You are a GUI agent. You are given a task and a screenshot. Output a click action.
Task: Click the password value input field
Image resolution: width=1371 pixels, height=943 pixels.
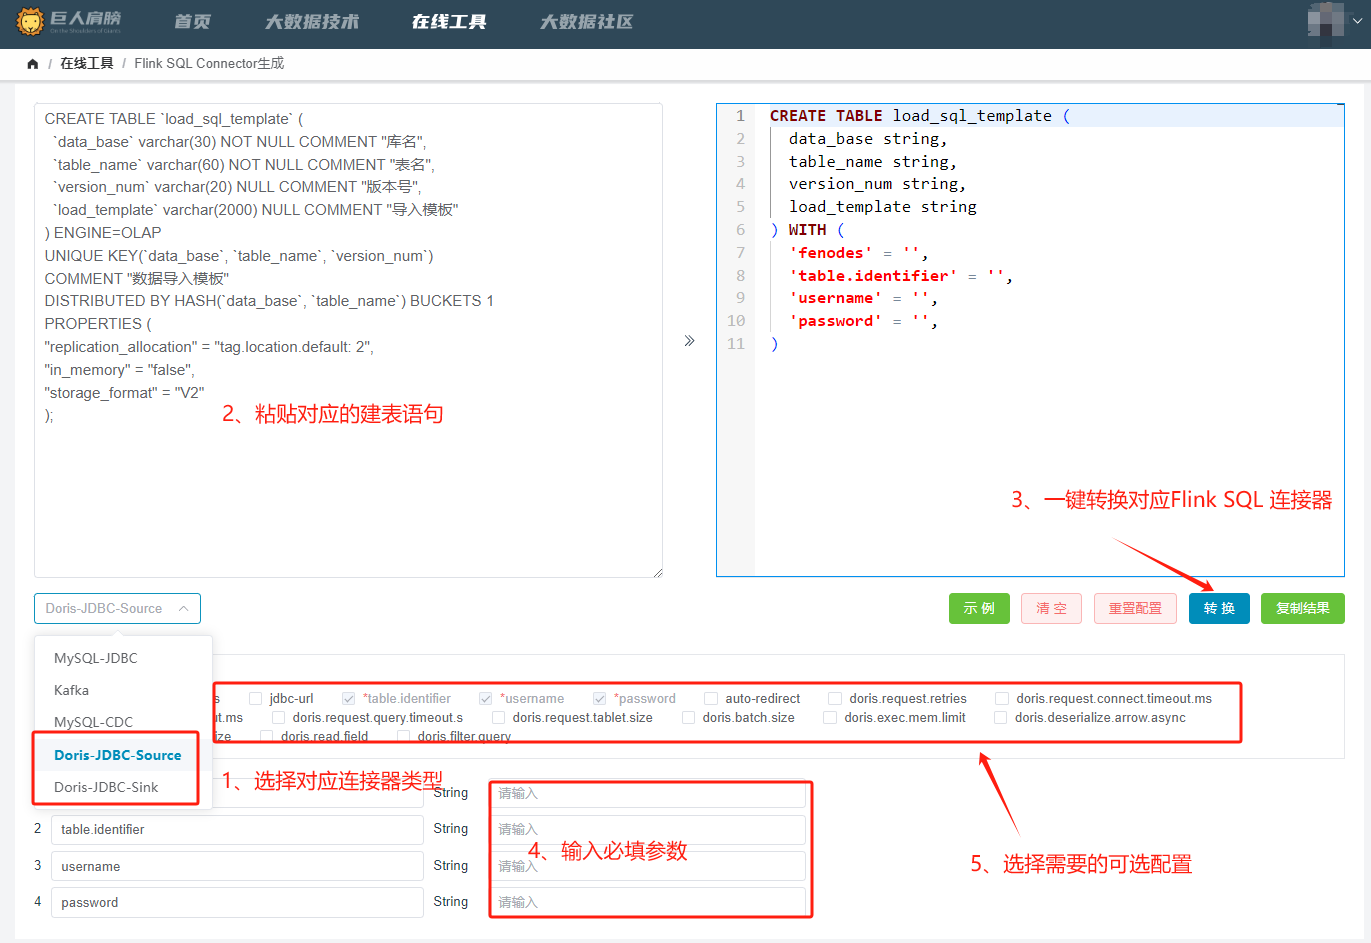pyautogui.click(x=648, y=902)
